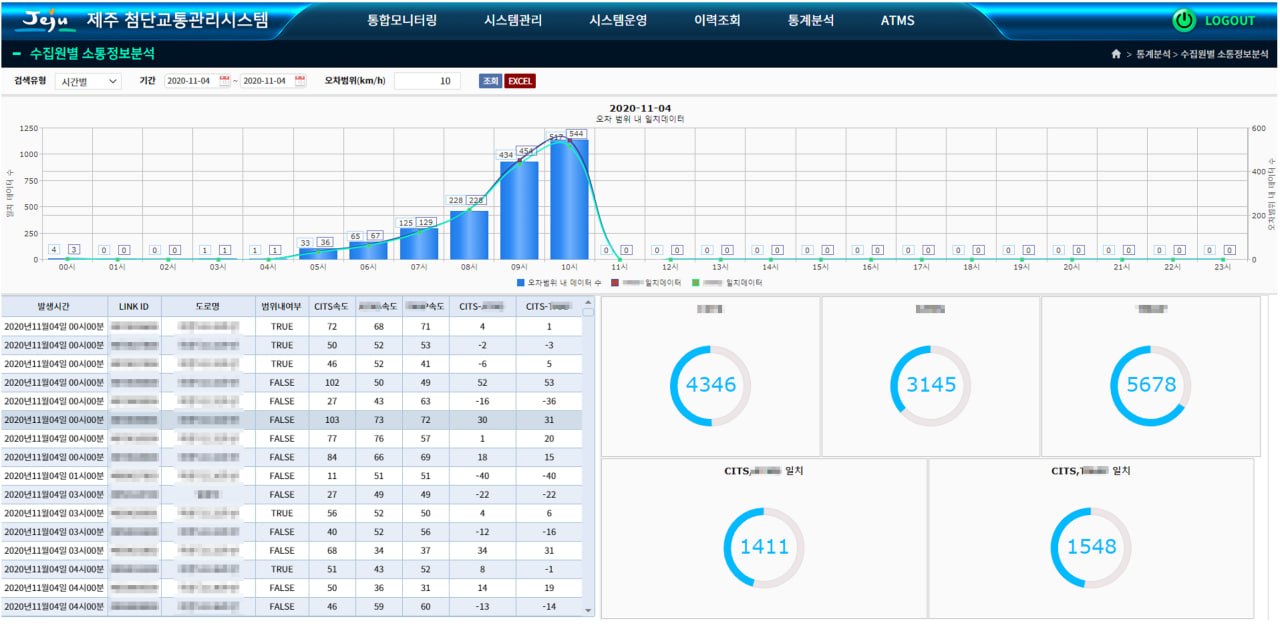This screenshot has height=624, width=1280.
Task: Click the green power LOGOUT icon
Action: [1184, 20]
